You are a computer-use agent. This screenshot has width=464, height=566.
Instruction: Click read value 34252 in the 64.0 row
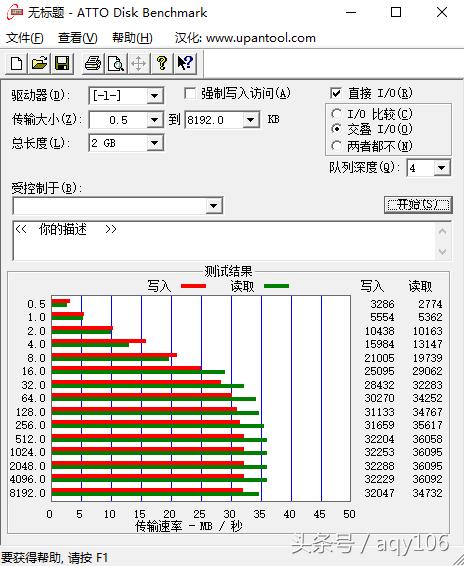428,399
